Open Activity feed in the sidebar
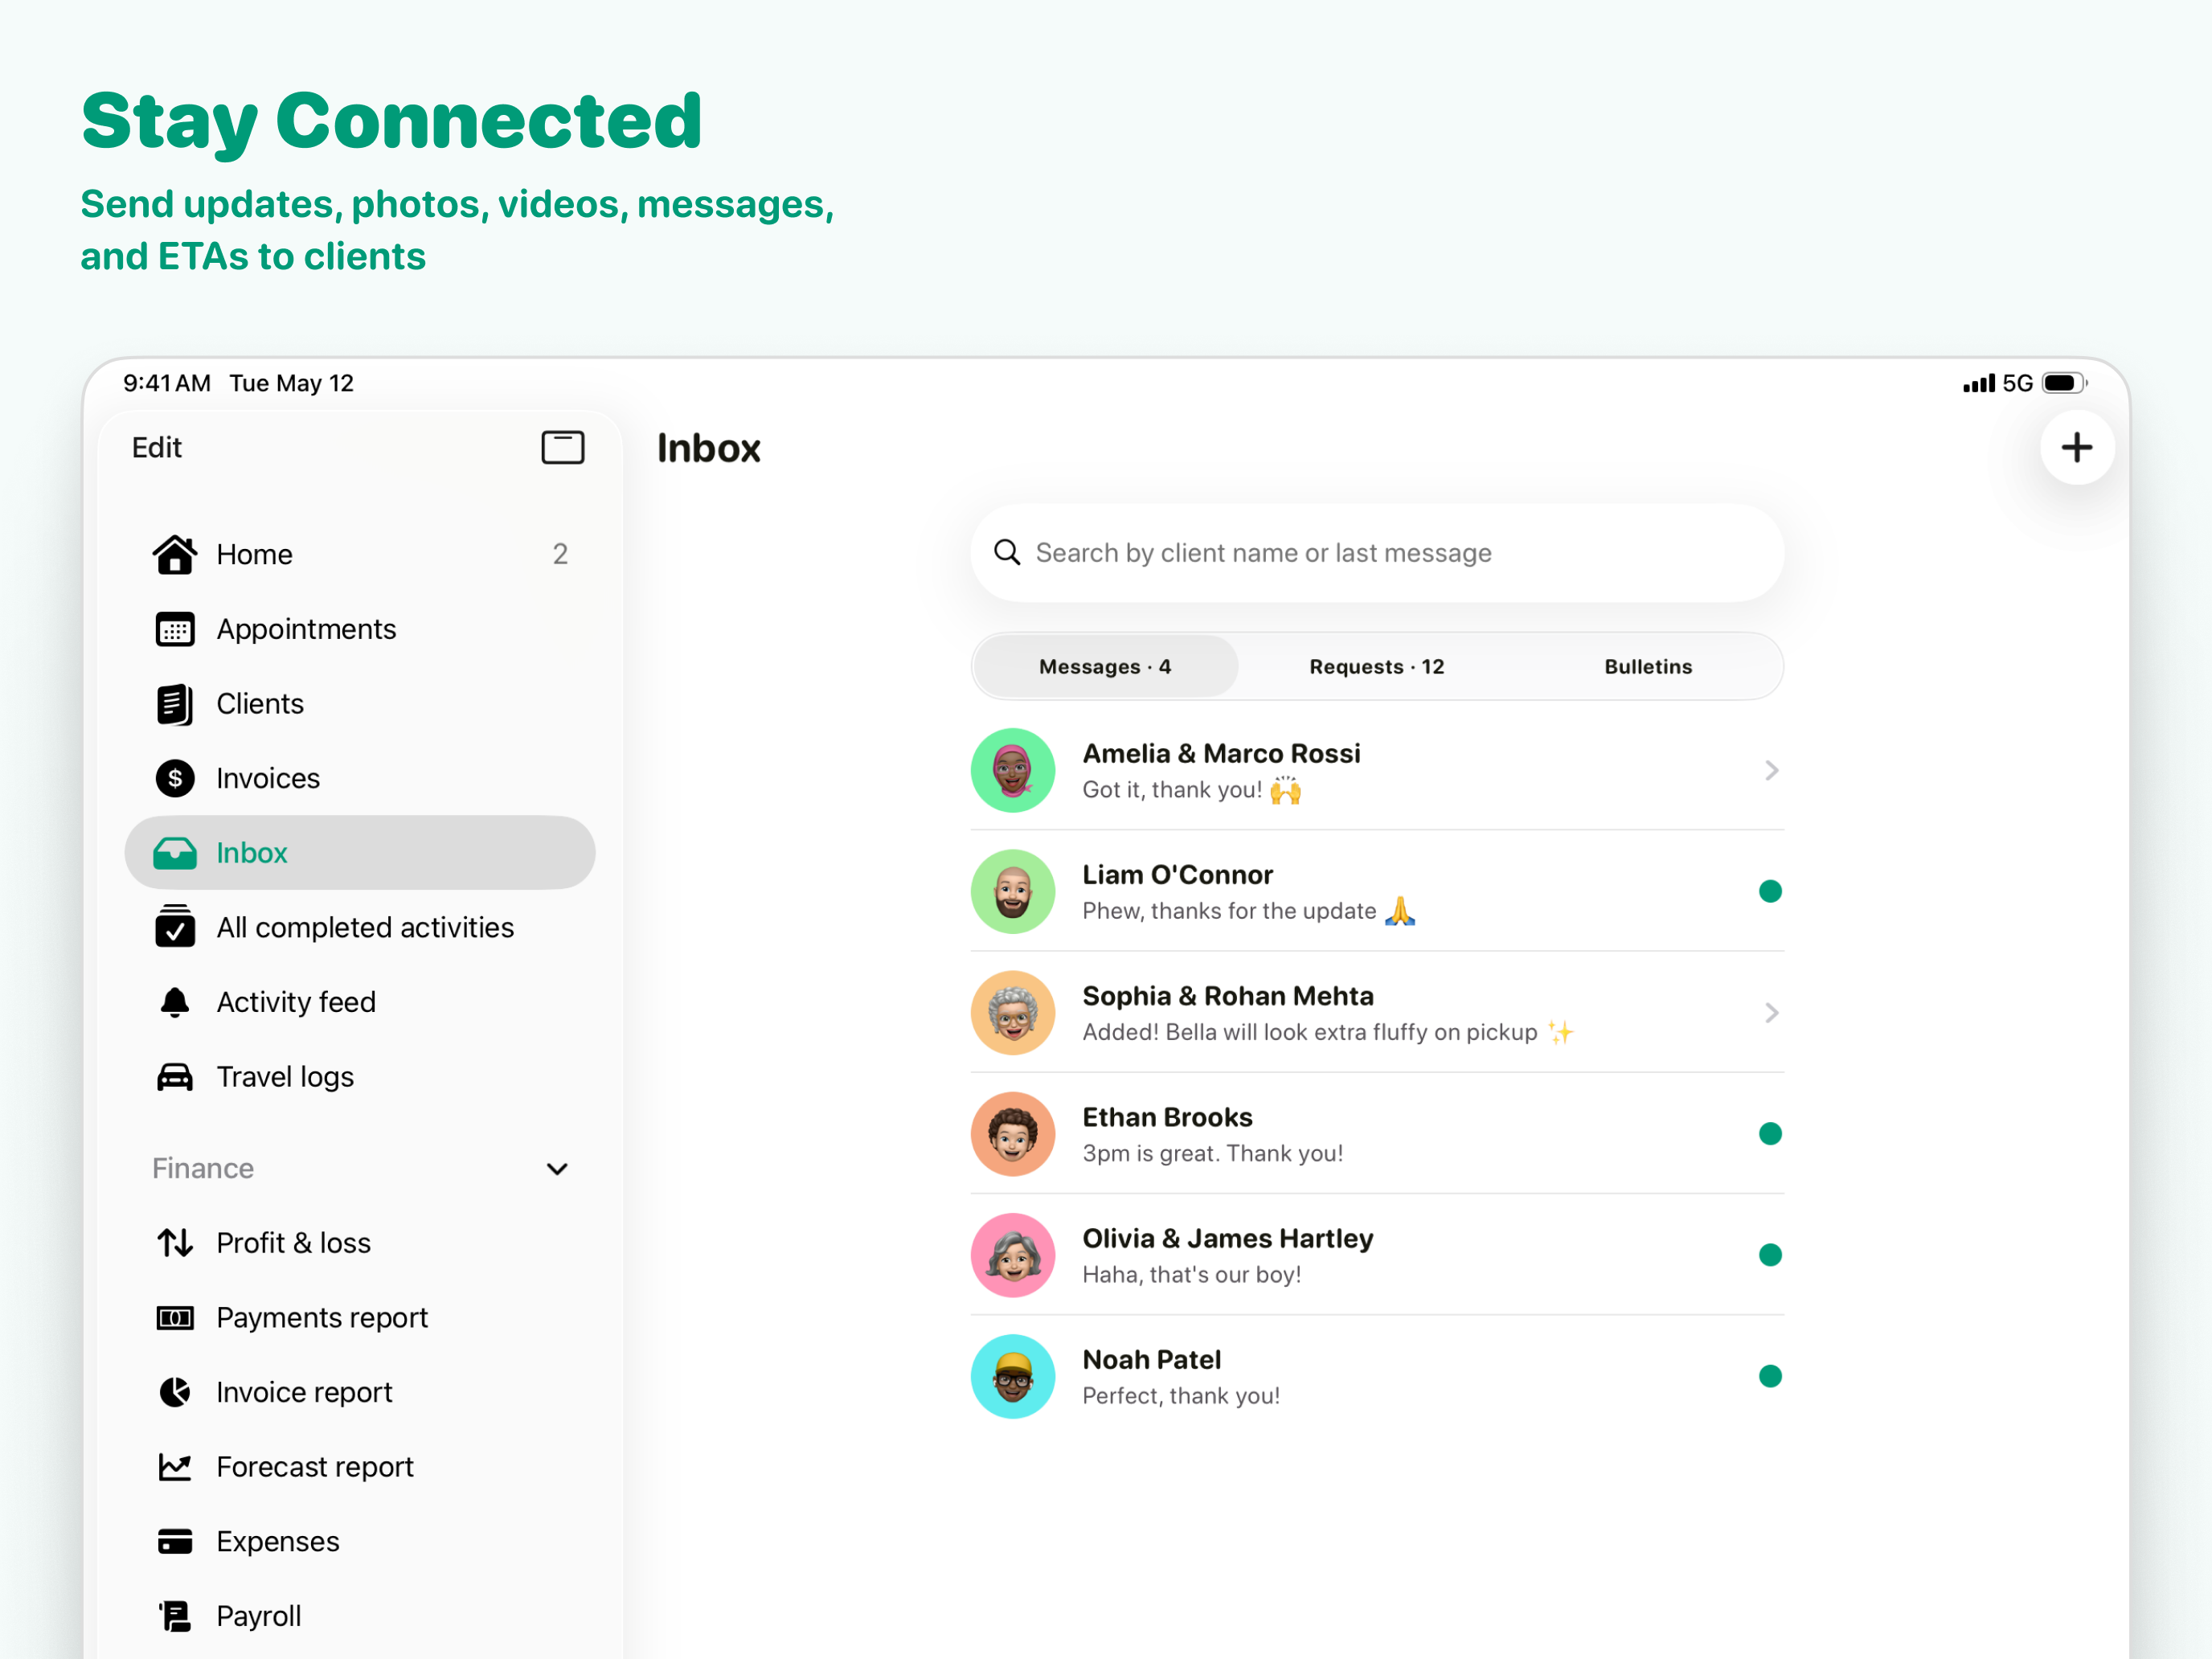 (x=360, y=1002)
